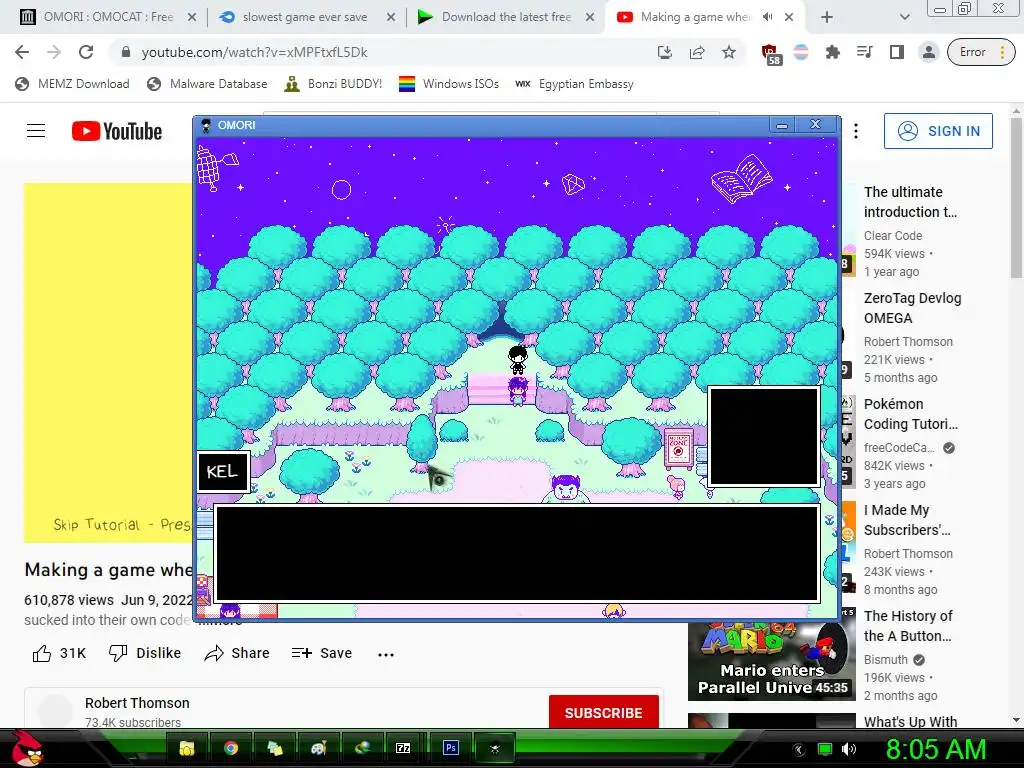Close the slowest game ever save tab

tap(391, 18)
